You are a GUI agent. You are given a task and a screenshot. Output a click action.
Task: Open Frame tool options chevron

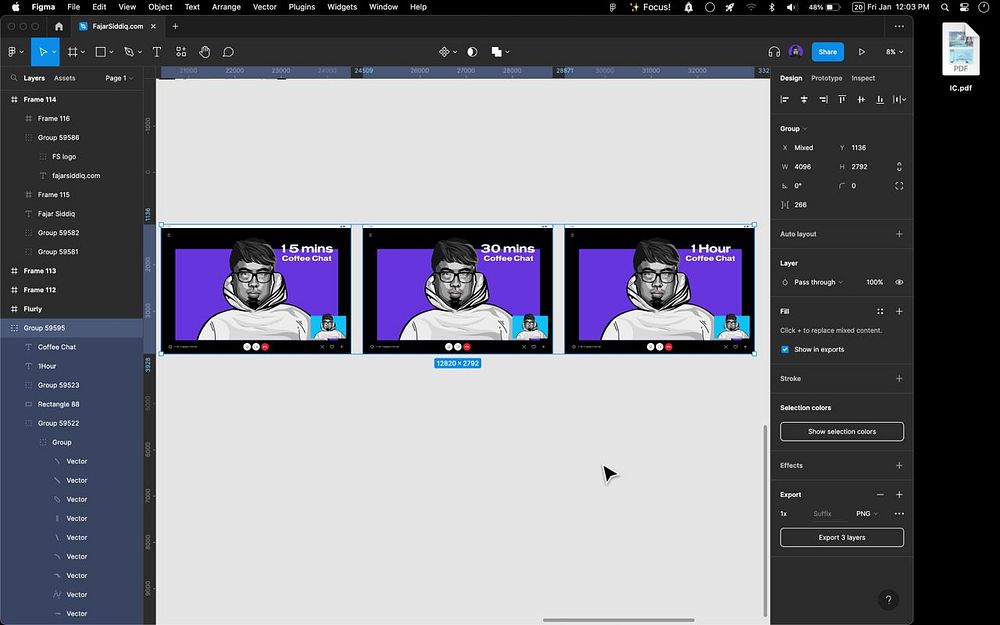coord(84,52)
